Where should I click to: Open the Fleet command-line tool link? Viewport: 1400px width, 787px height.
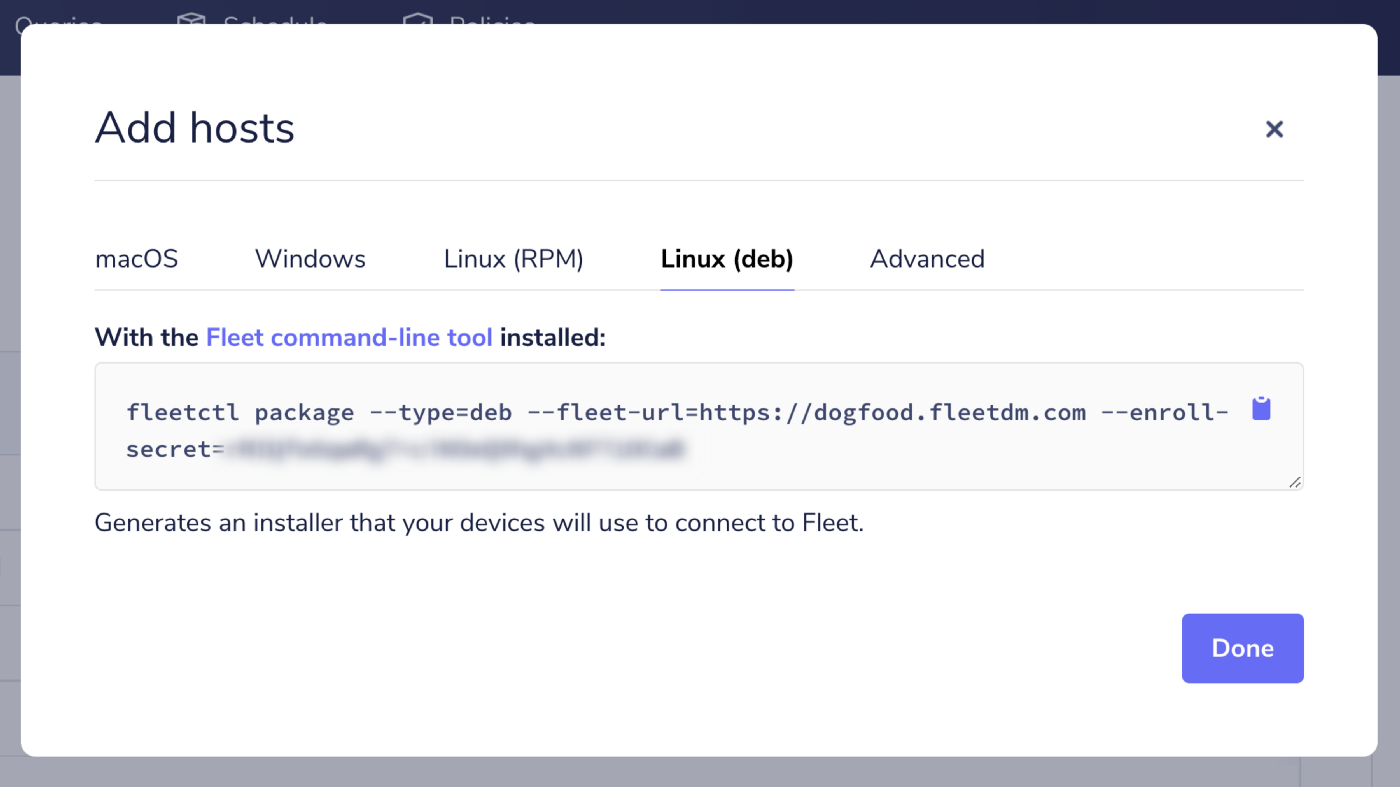(349, 338)
